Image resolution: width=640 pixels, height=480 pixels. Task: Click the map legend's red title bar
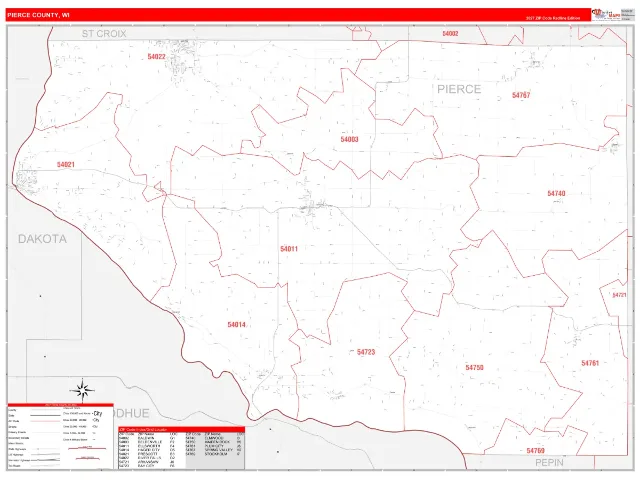(60, 405)
